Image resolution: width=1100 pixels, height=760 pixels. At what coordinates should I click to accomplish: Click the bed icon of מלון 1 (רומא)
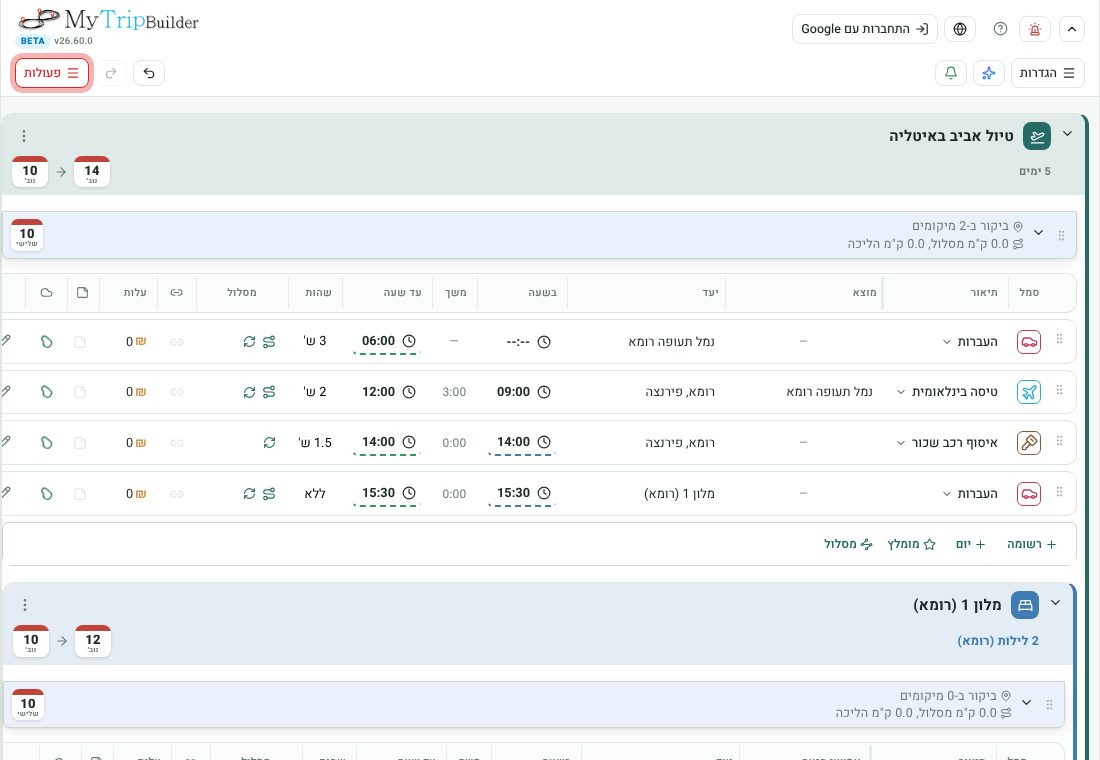tap(1025, 605)
